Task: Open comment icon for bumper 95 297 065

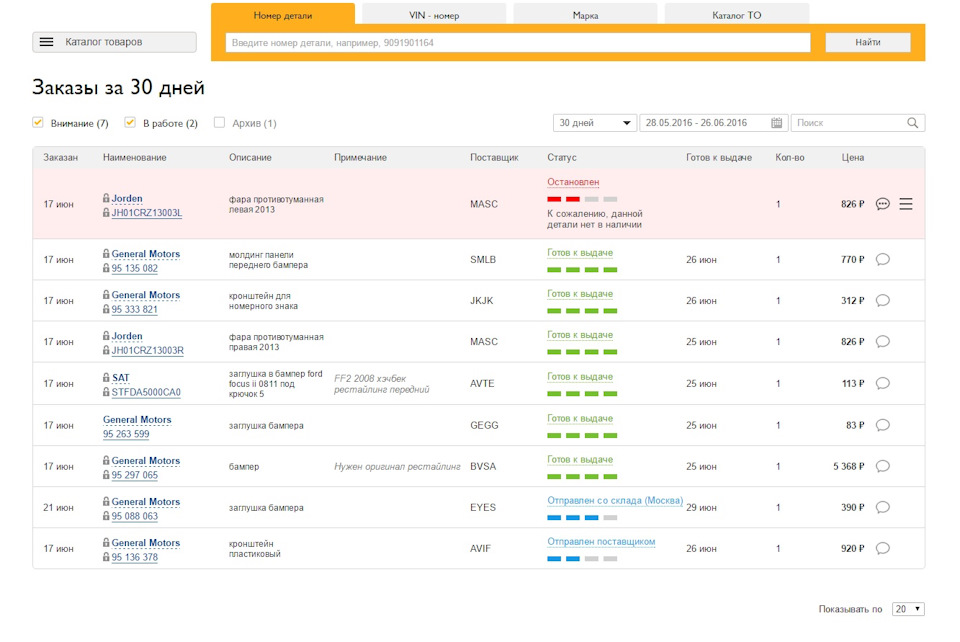Action: [882, 466]
